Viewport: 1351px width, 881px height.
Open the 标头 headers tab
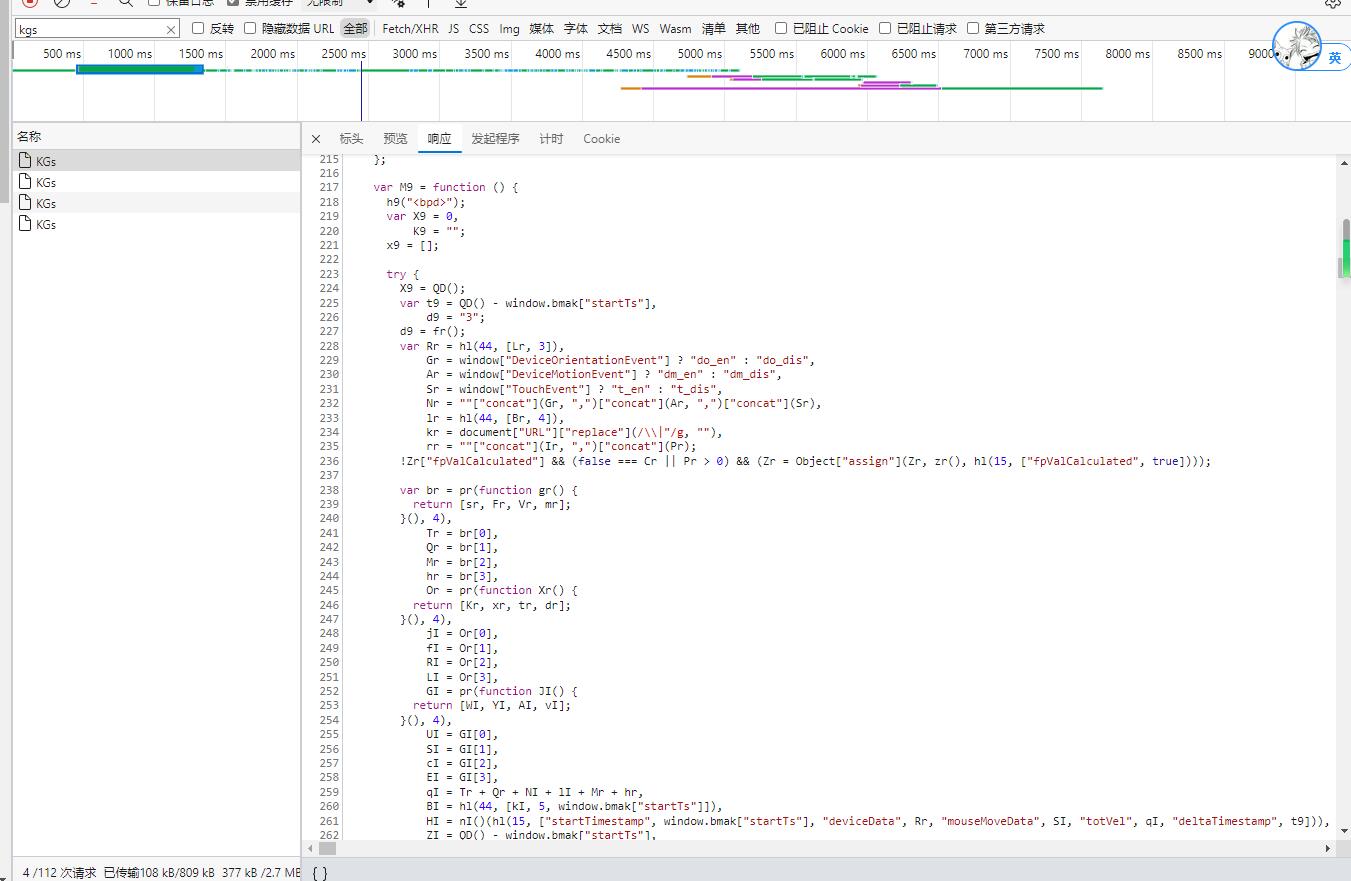pos(351,139)
